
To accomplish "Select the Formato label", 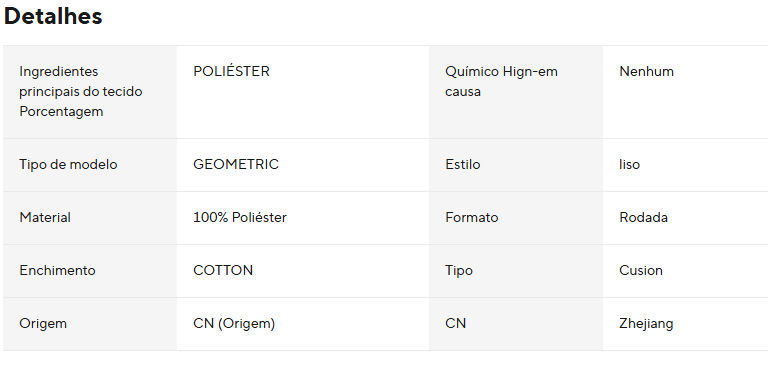I will (x=472, y=218).
